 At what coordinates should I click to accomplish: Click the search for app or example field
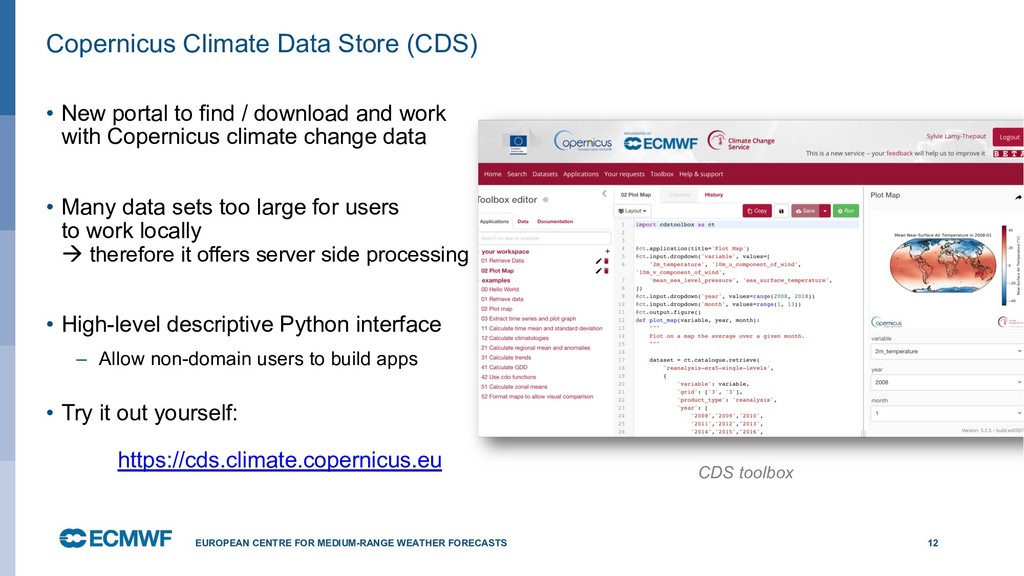click(545, 238)
